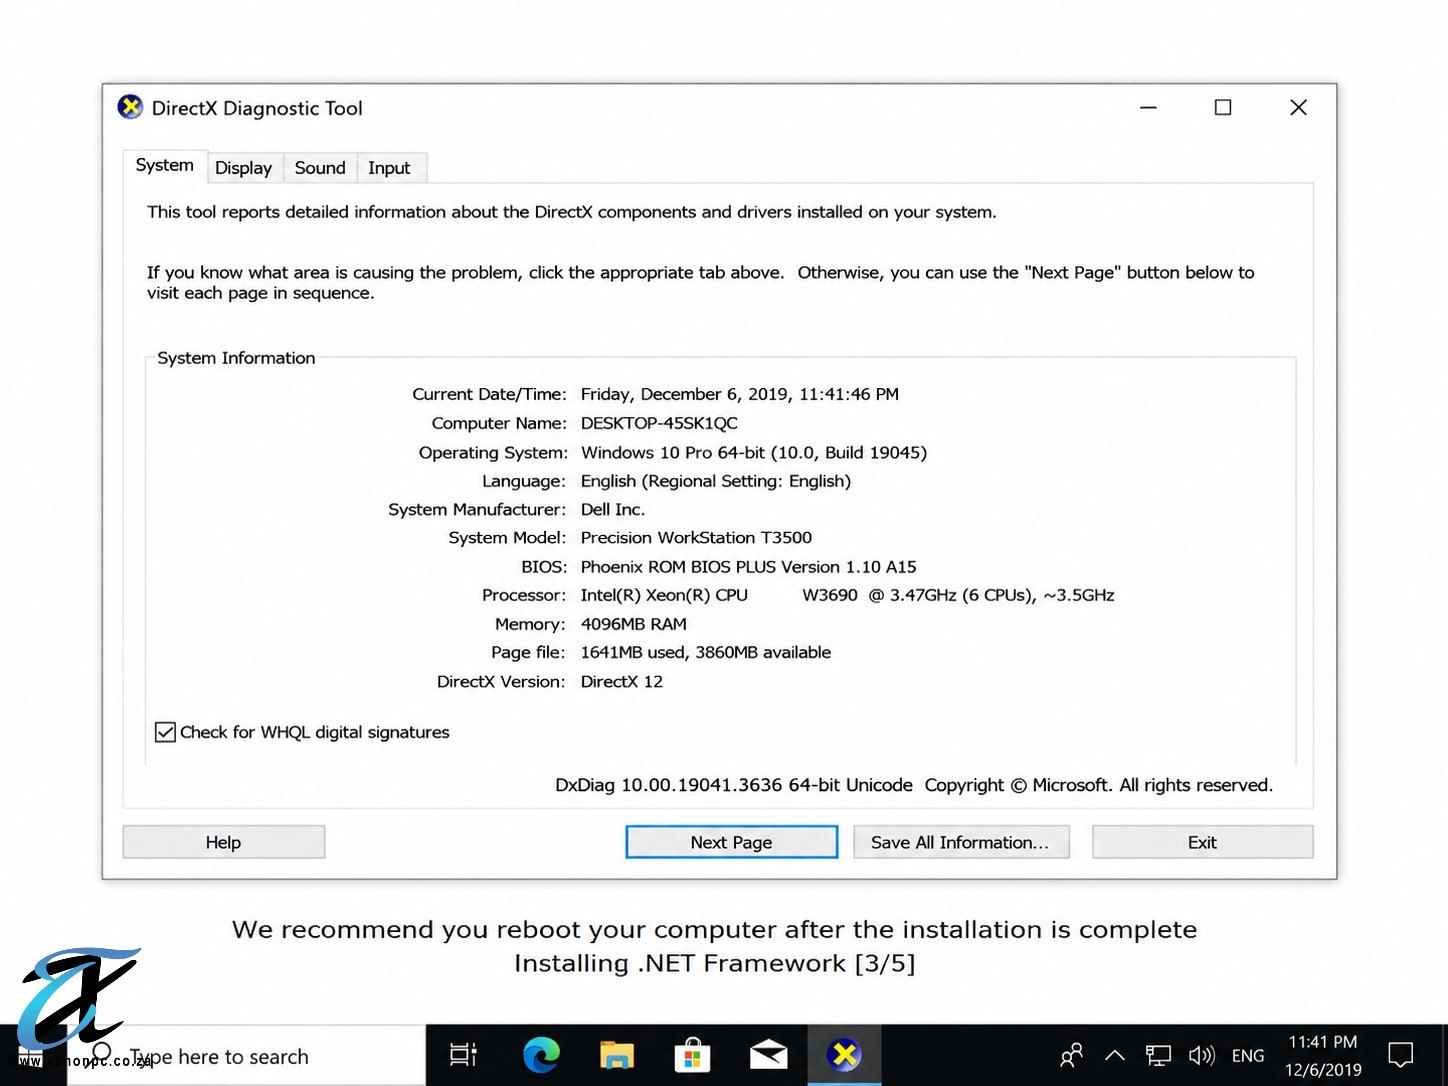
Task: Show hidden system tray icons
Action: coord(1115,1055)
